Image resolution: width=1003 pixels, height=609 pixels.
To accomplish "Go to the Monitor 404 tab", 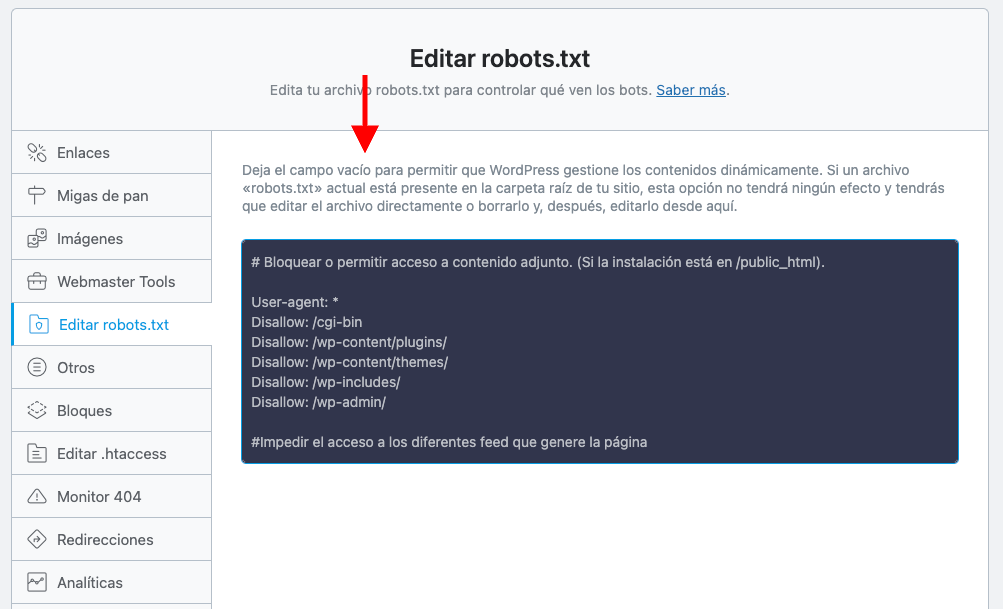I will click(x=111, y=496).
